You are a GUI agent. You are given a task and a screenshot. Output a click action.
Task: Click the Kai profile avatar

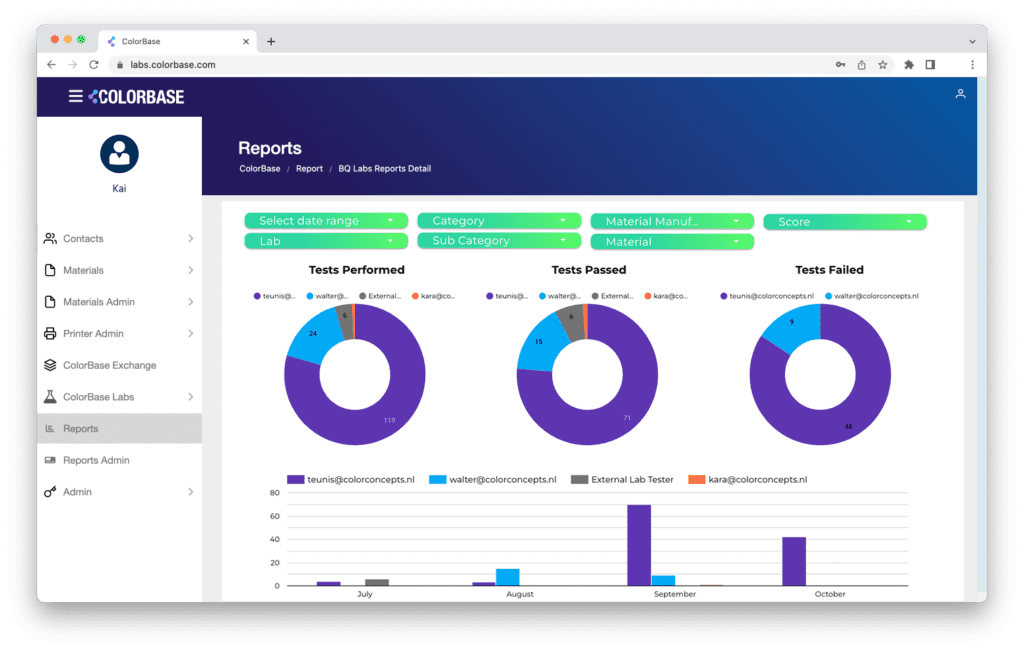[119, 154]
